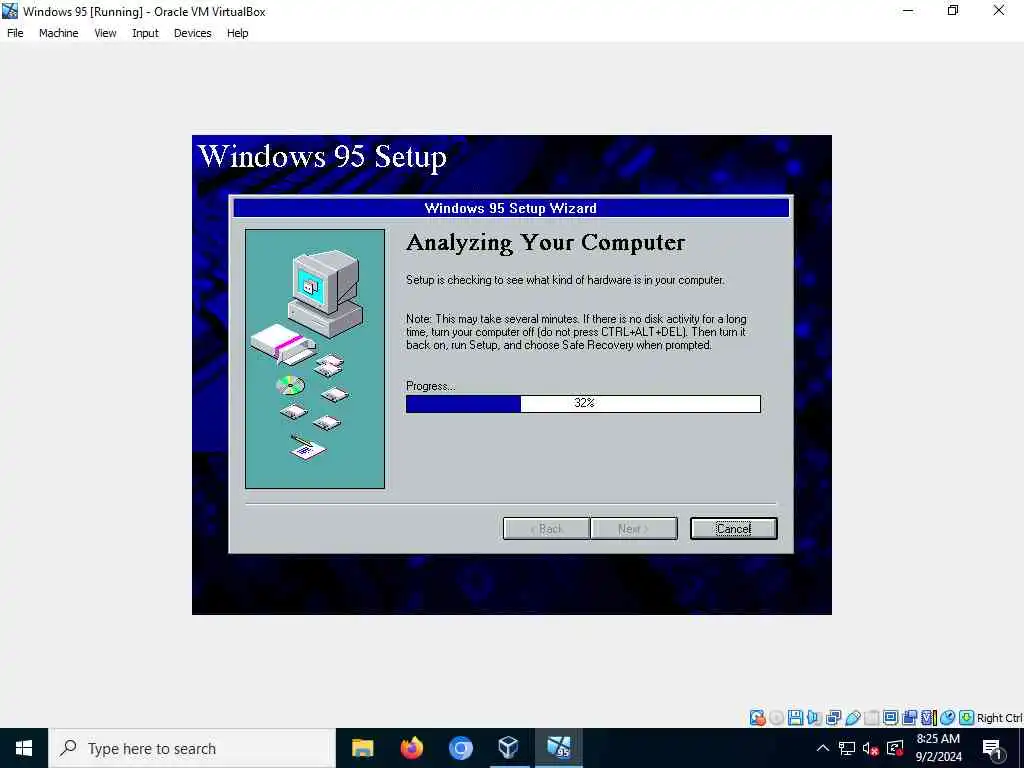Click the mouse integration indicator icon

(948, 718)
